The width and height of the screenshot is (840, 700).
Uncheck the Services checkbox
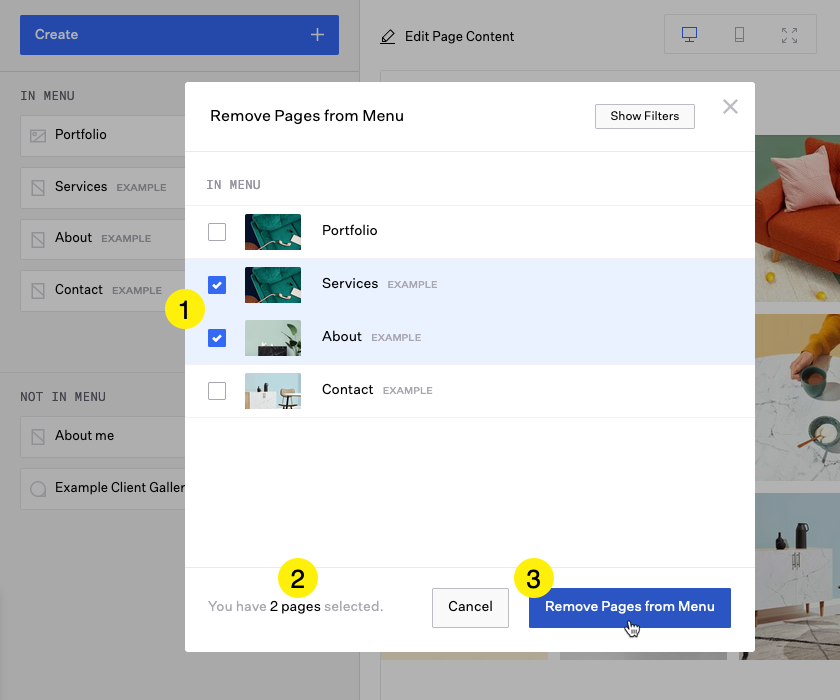click(x=217, y=285)
